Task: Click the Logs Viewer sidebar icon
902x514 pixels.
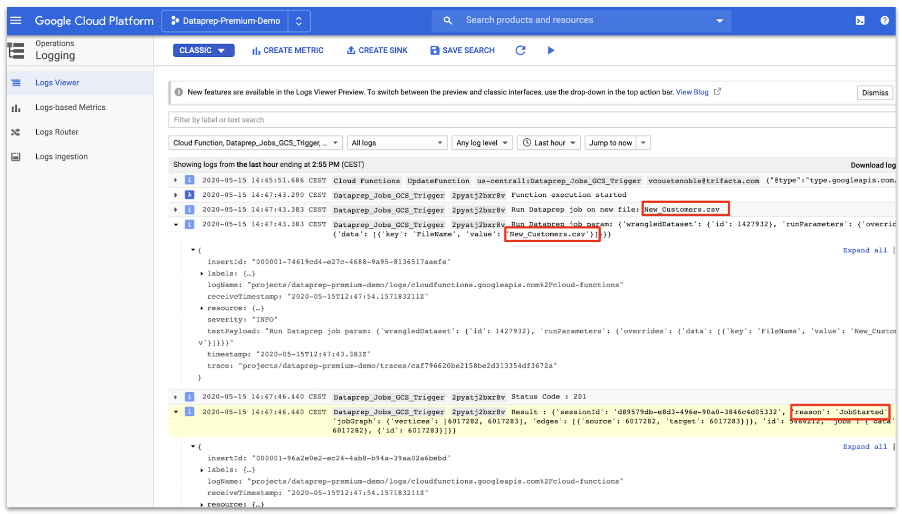Action: 16,83
